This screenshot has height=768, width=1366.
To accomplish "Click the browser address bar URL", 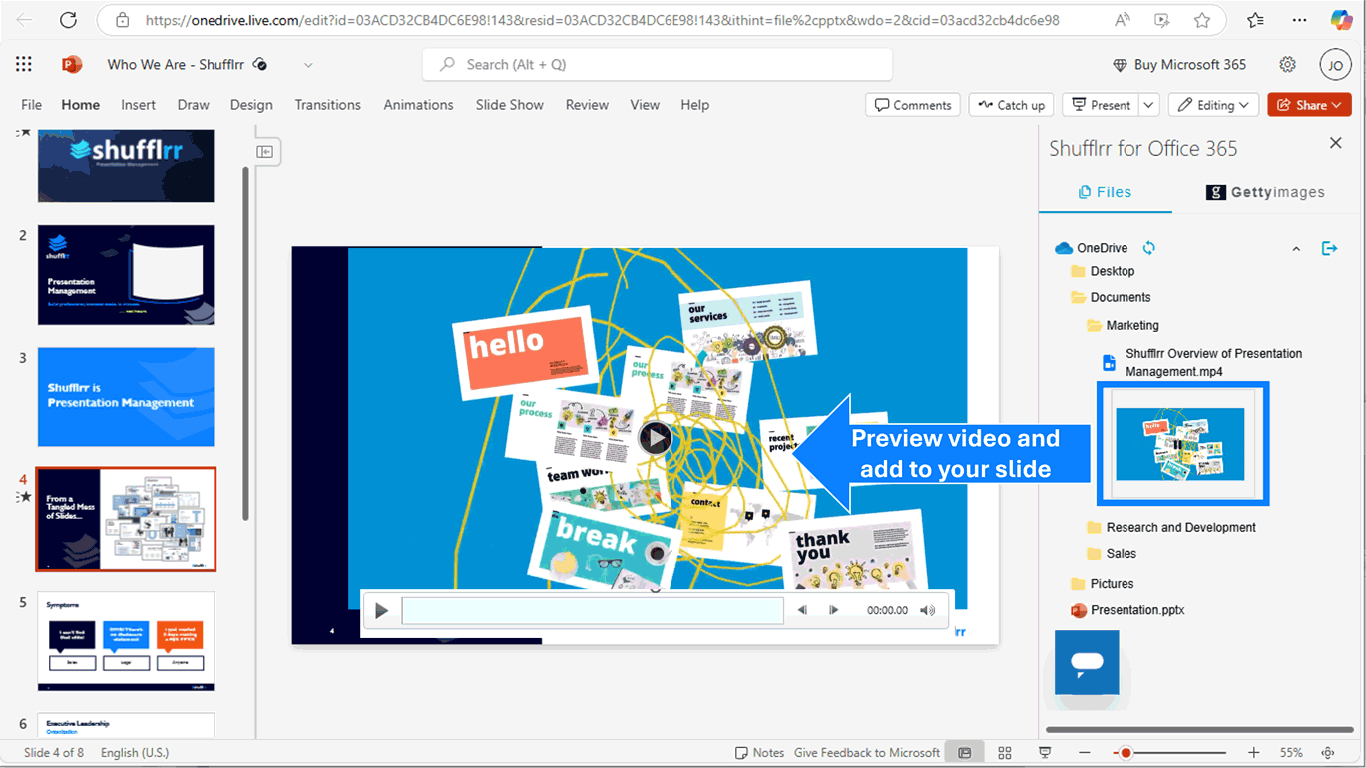I will (x=602, y=20).
